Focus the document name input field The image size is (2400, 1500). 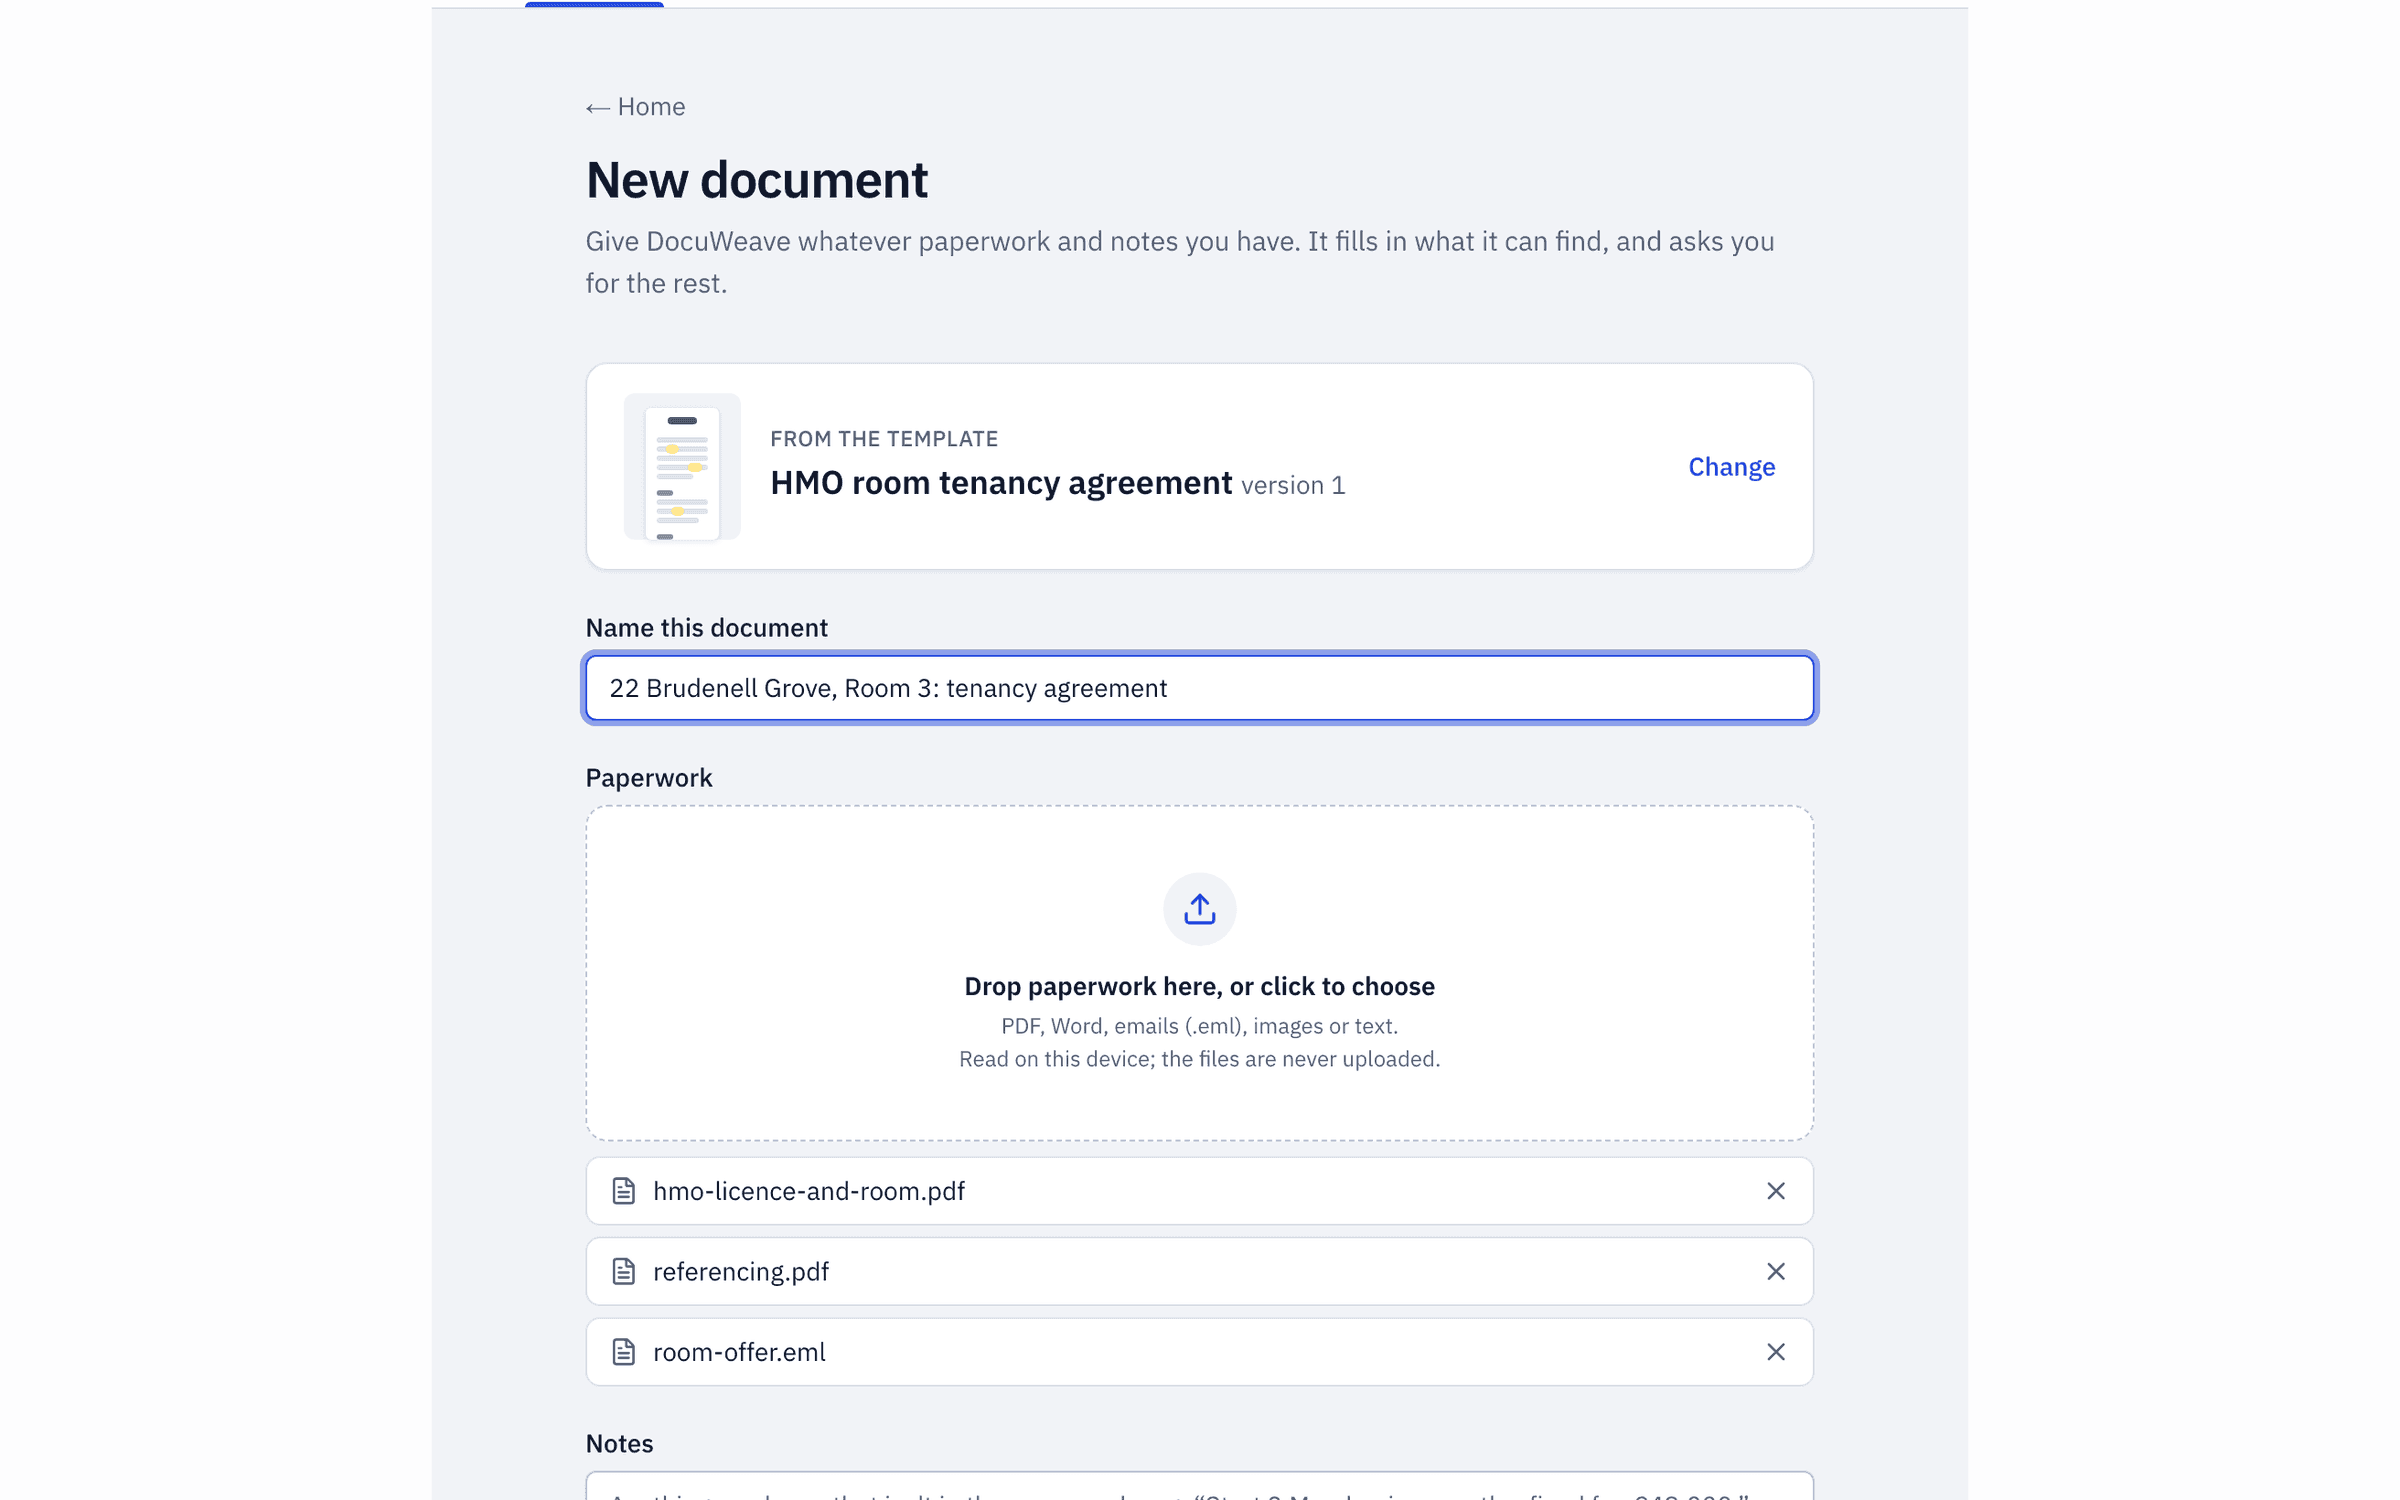(x=1199, y=688)
